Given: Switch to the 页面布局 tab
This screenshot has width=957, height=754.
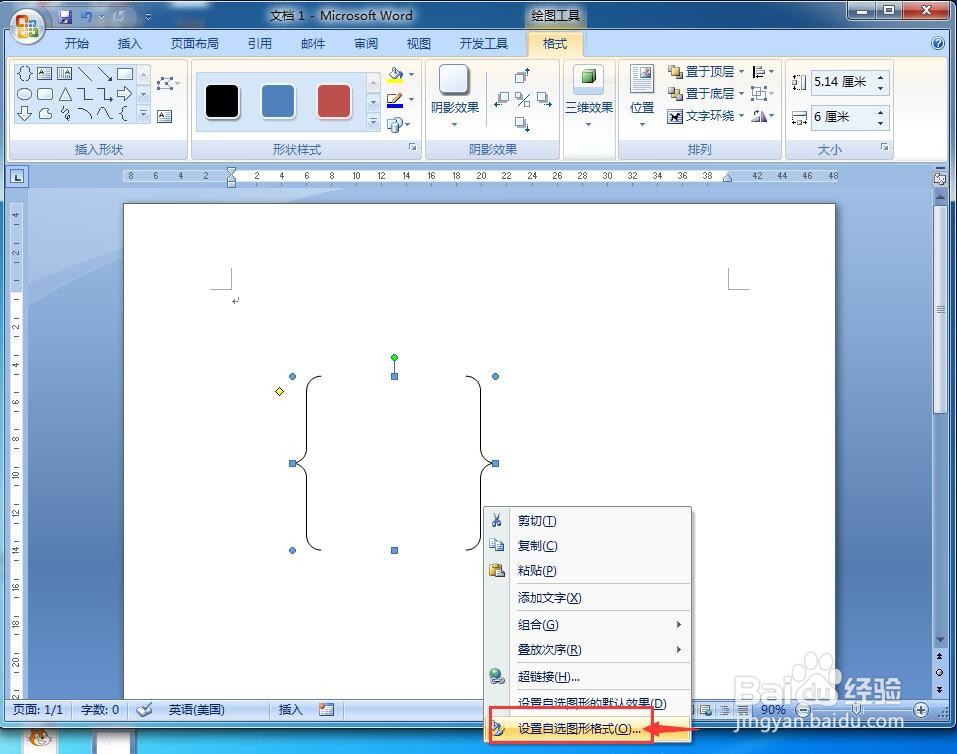Looking at the screenshot, I should (194, 43).
